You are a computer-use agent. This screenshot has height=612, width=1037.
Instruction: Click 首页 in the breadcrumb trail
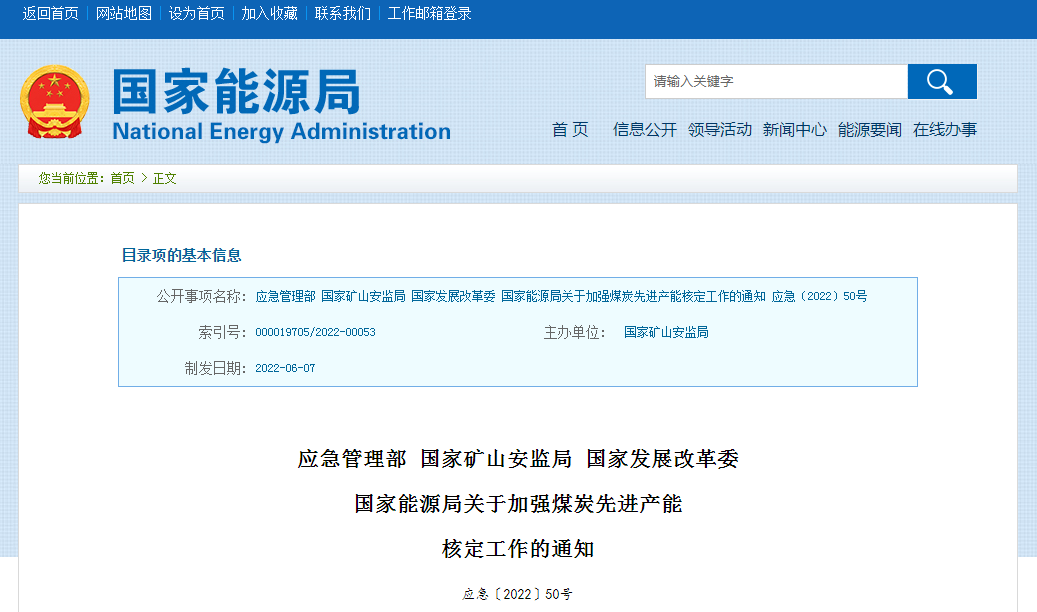coord(122,178)
